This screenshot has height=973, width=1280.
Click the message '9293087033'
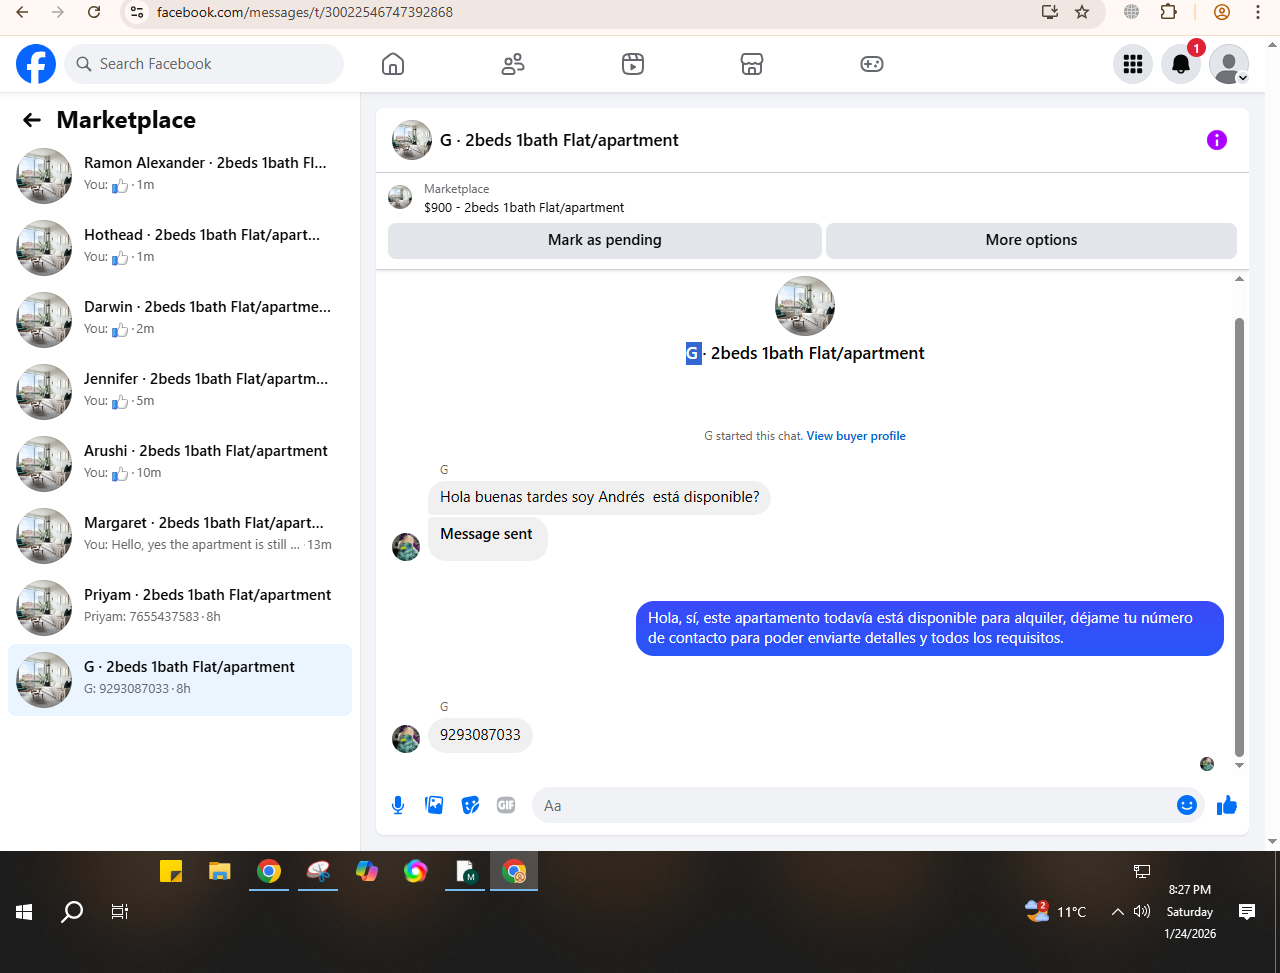tap(480, 735)
